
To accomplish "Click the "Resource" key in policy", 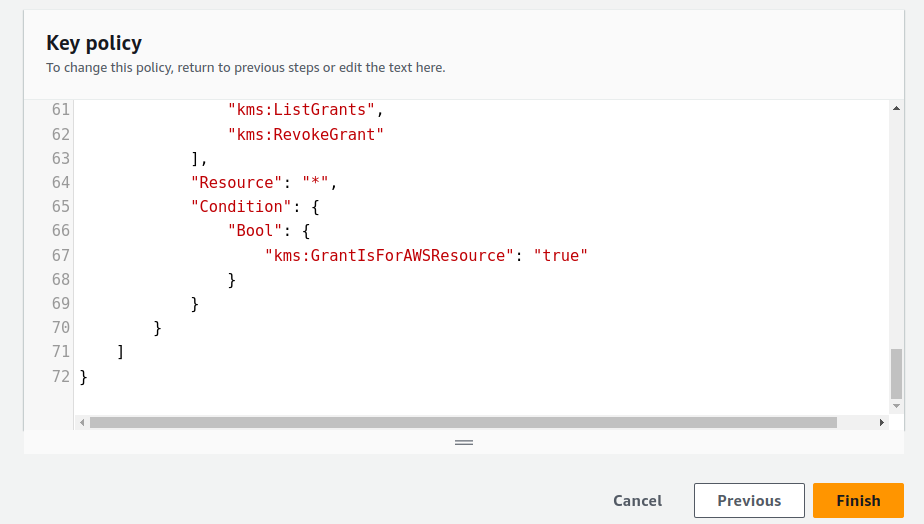I will tap(236, 182).
